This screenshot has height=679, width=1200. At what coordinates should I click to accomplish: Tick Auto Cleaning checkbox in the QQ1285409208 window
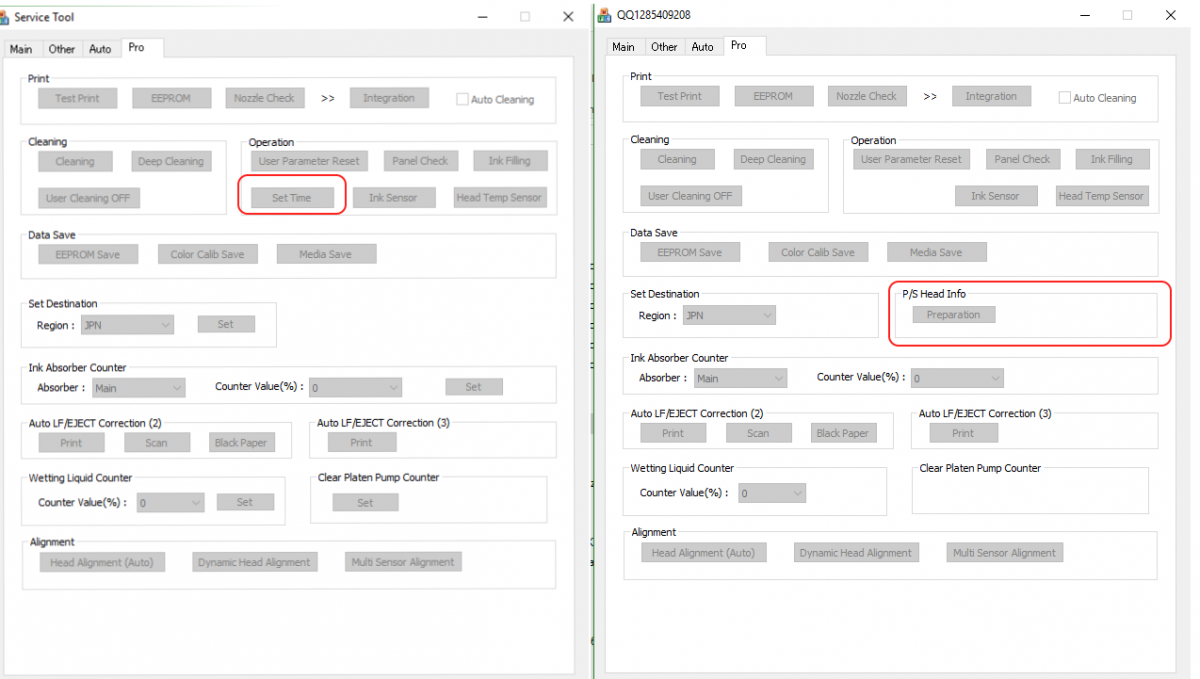pos(1064,98)
